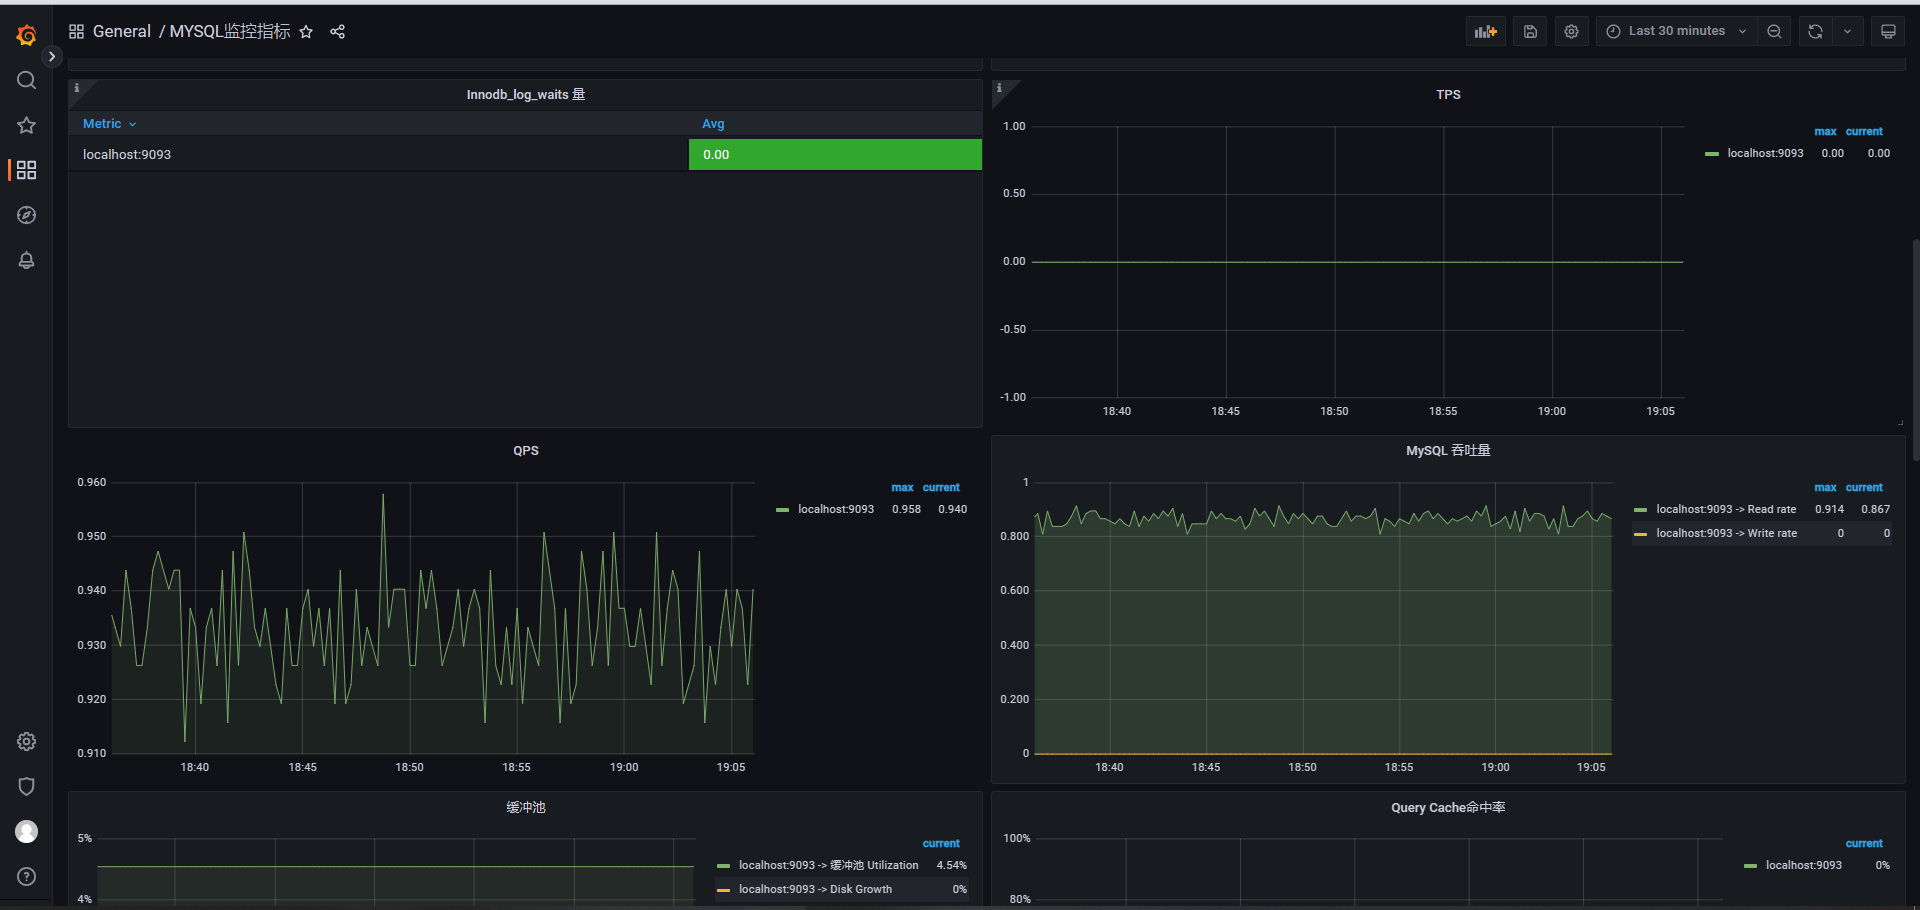Open Grafana home logo
The image size is (1920, 910).
click(27, 35)
